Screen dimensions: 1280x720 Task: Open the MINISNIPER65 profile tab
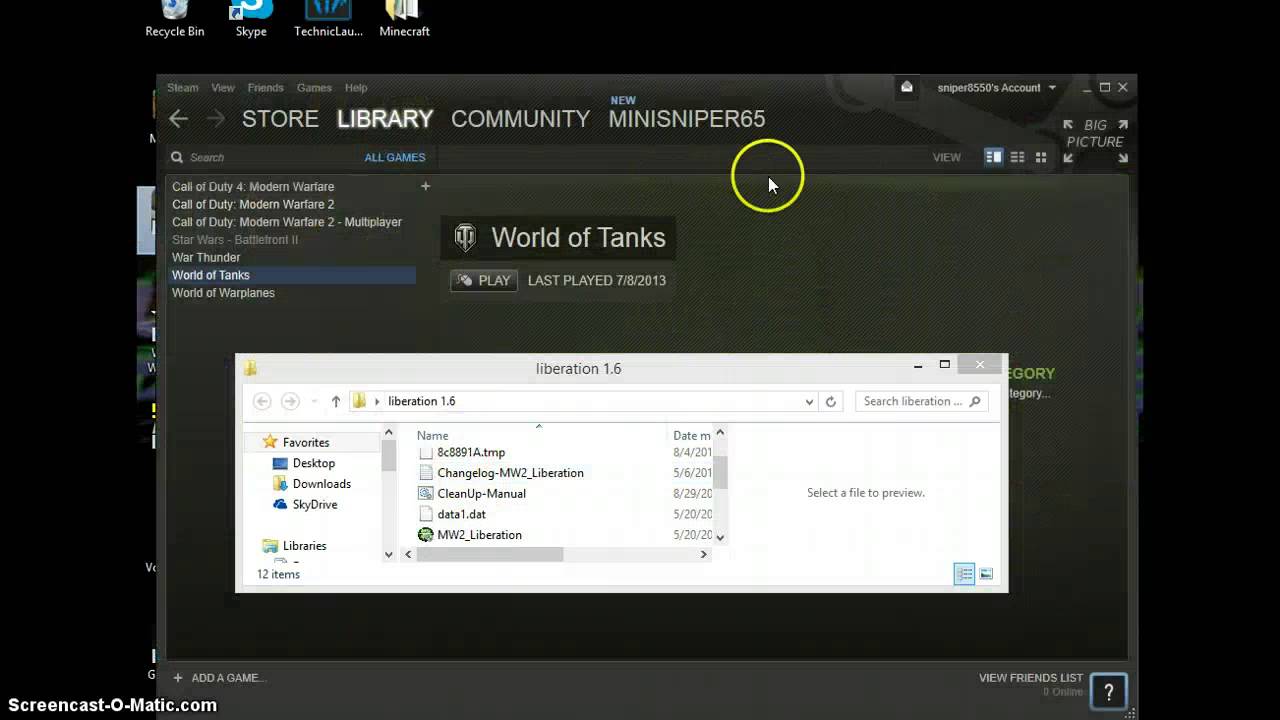[687, 119]
